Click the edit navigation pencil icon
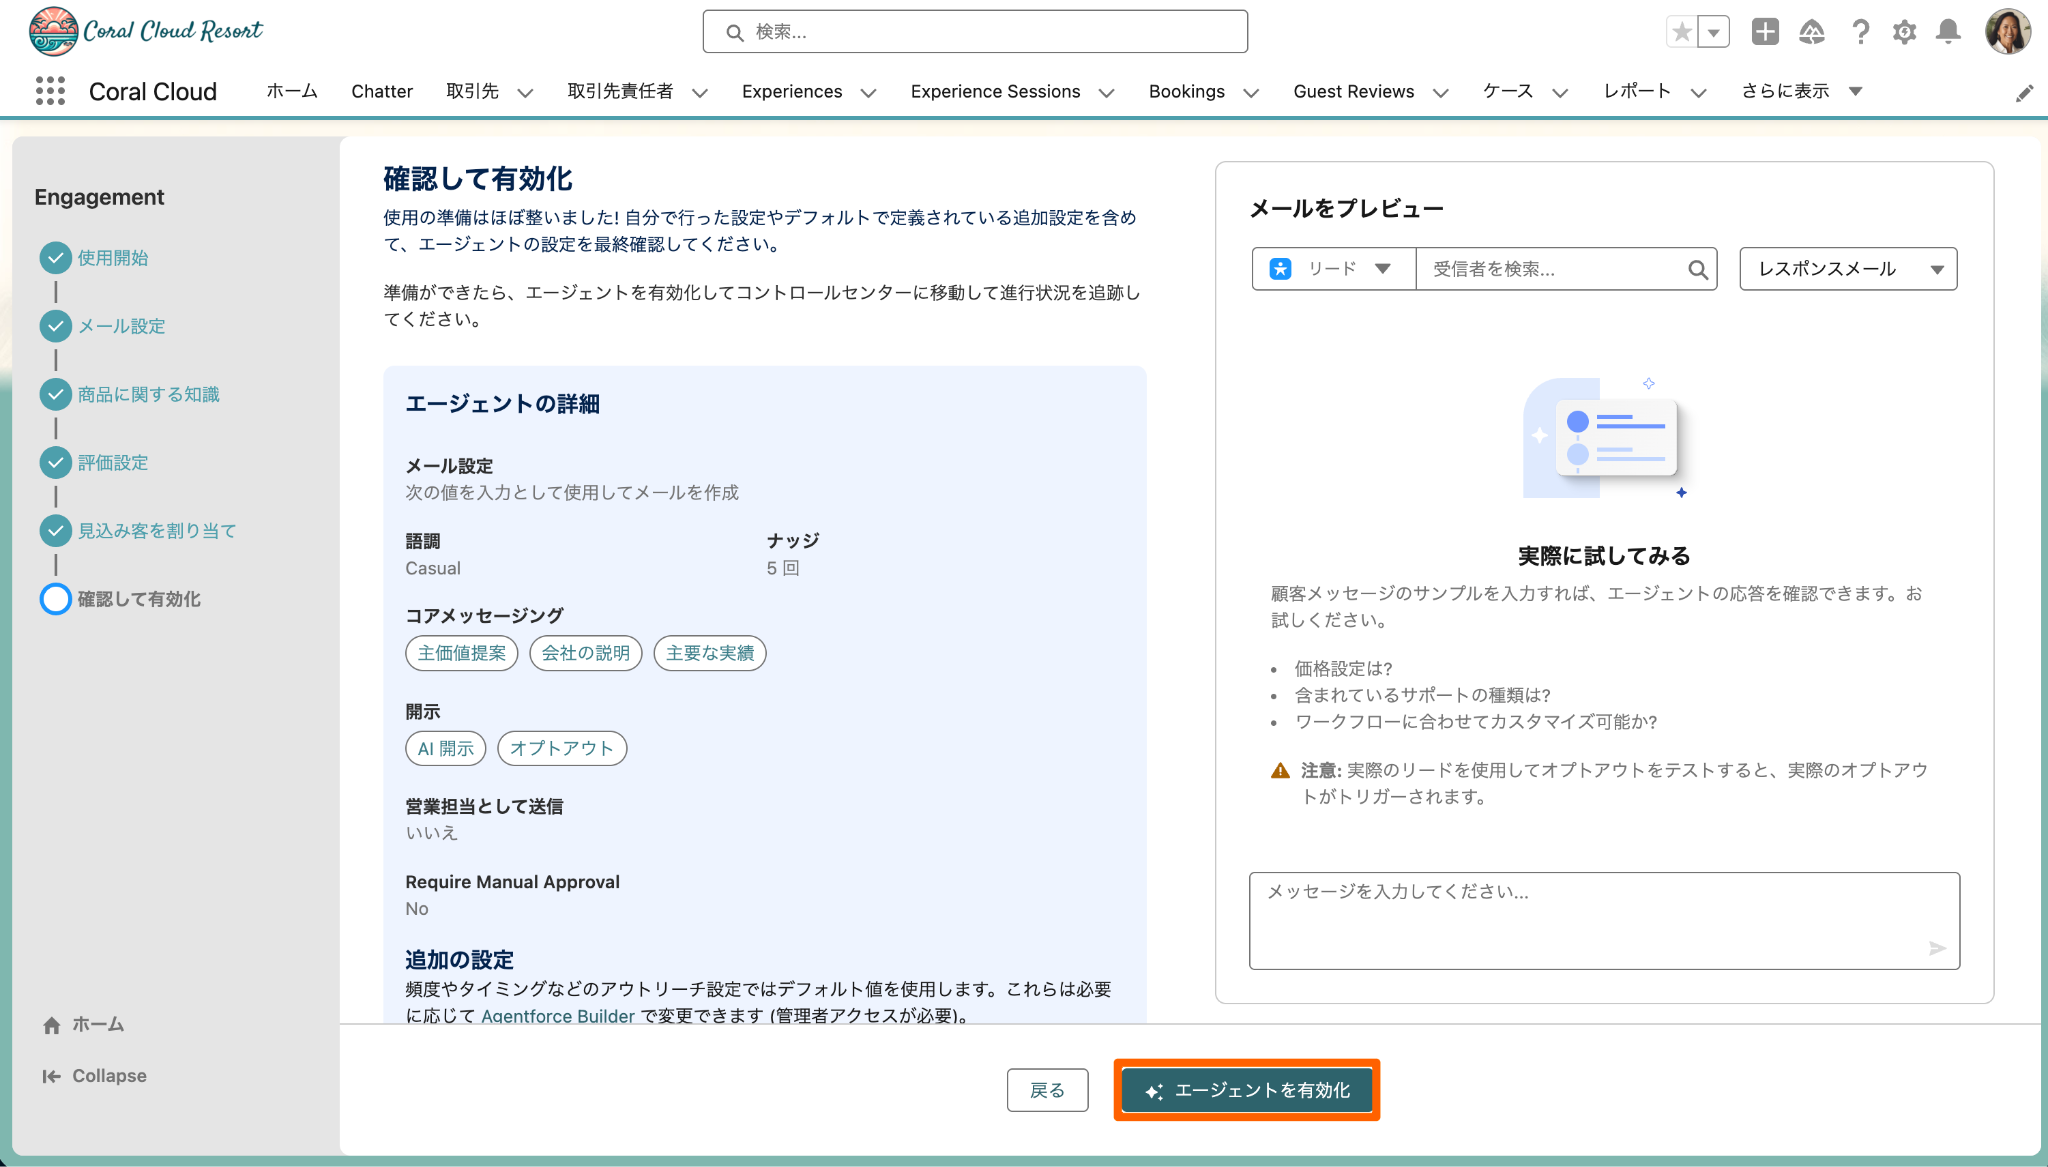Screen dimensions: 2048x1167 (x=2024, y=93)
